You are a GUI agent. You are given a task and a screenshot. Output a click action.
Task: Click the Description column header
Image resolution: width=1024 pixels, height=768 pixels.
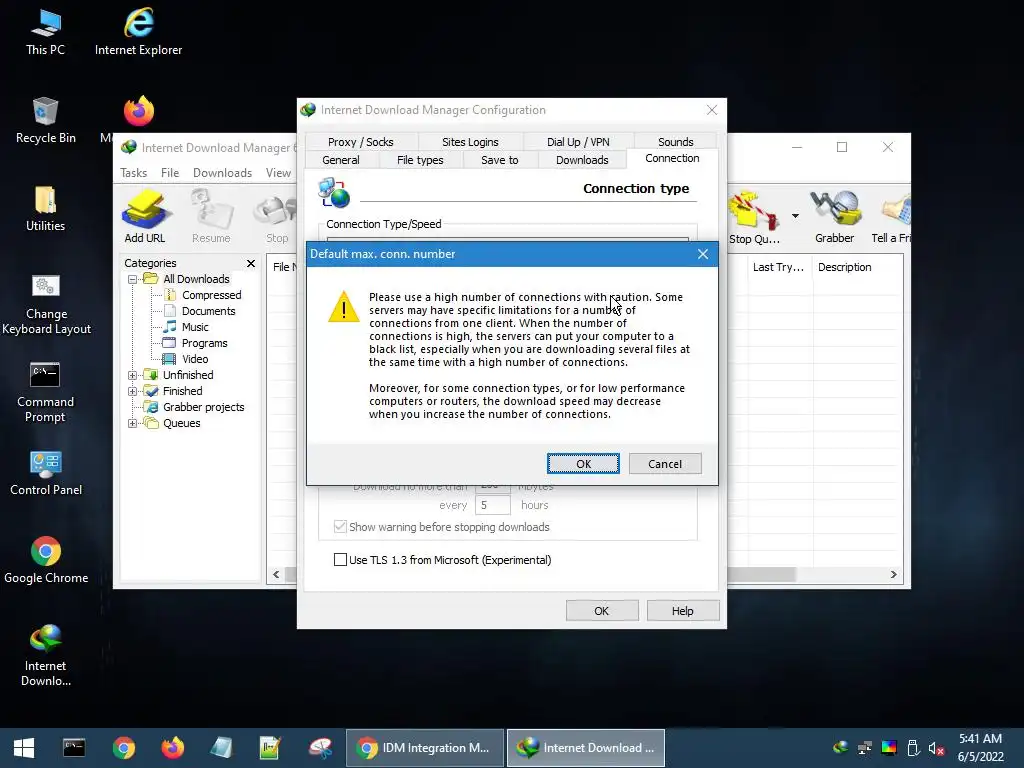click(844, 267)
